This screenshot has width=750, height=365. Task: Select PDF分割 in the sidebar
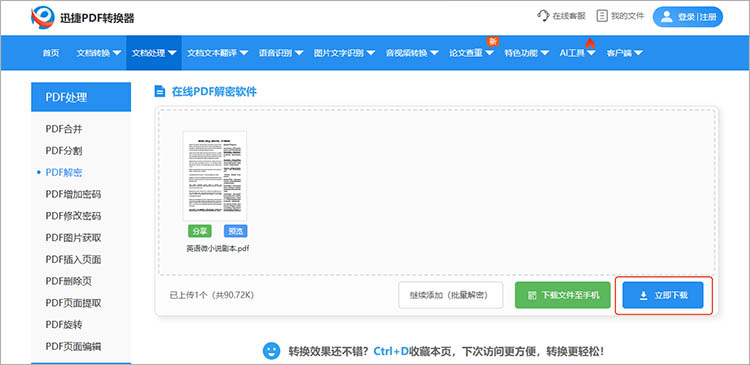click(64, 151)
